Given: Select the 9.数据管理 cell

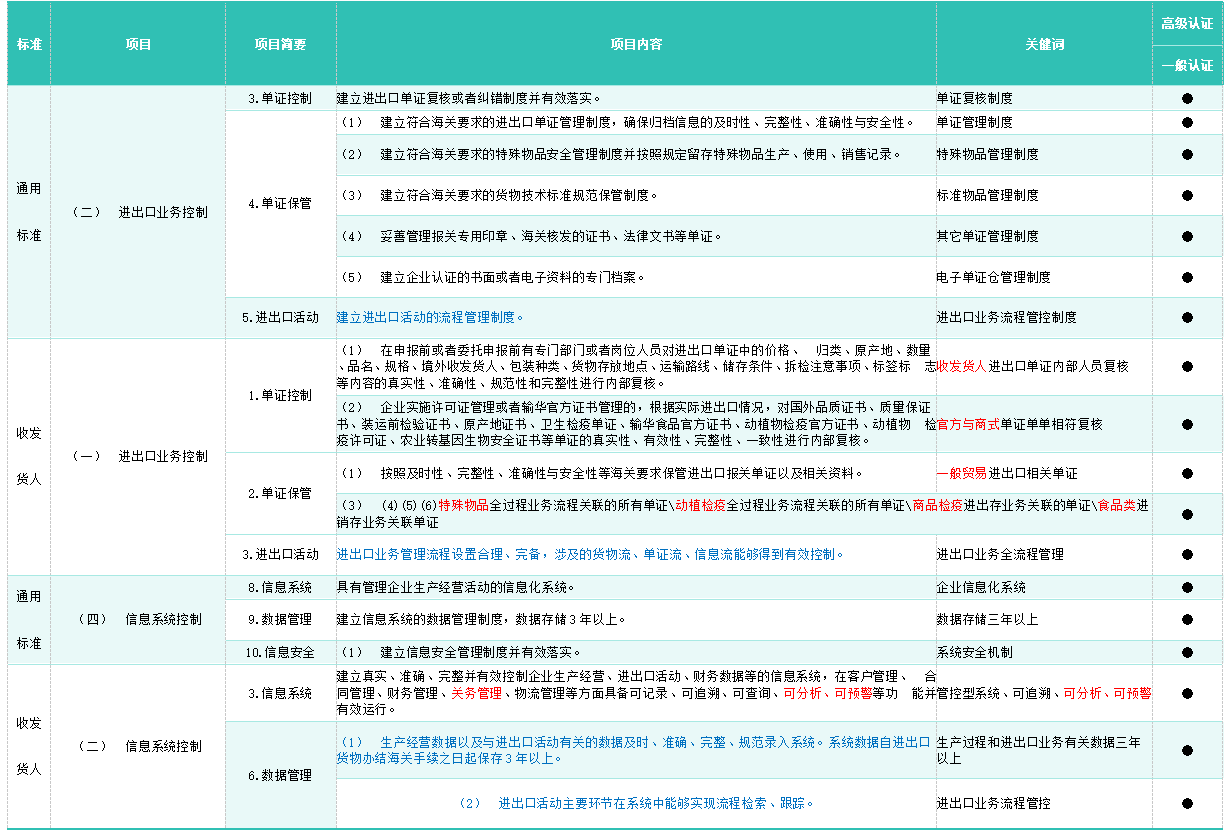Looking at the screenshot, I should [x=280, y=619].
